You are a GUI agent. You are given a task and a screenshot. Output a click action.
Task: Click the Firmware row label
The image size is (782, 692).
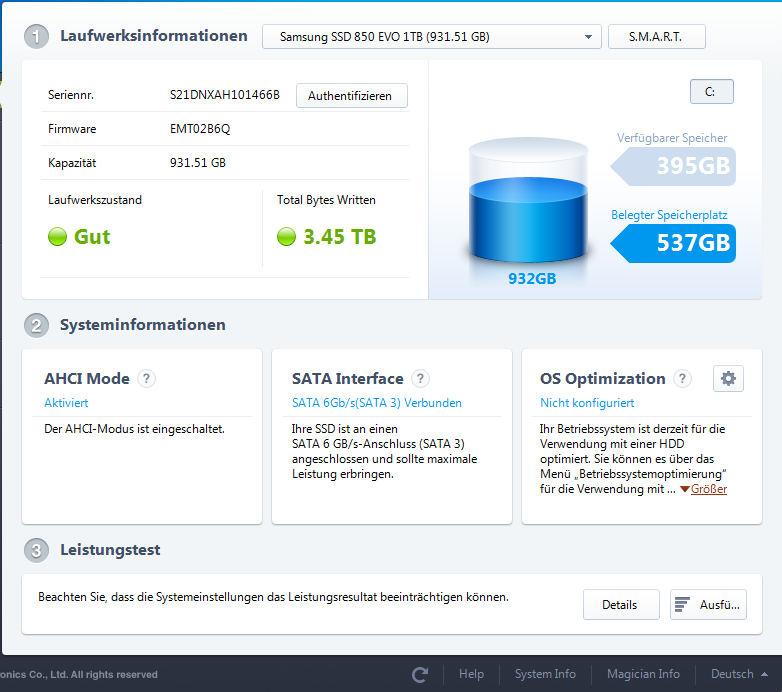72,129
